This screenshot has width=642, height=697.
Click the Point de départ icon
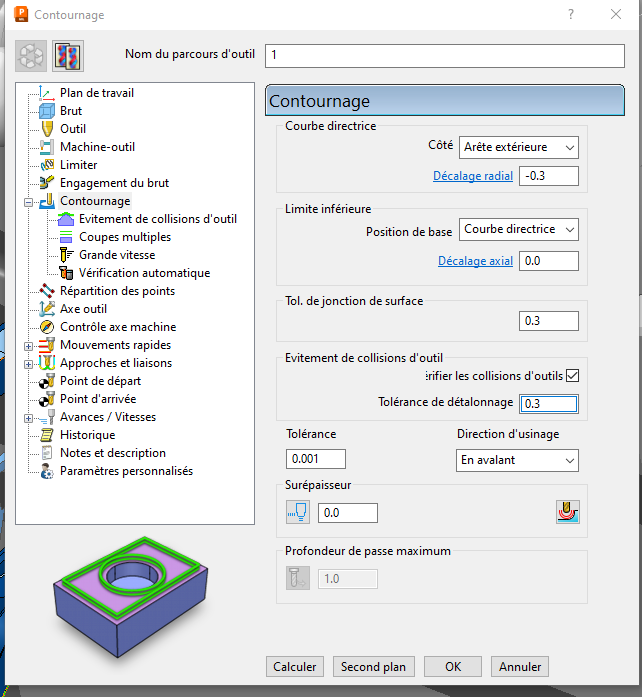(47, 381)
